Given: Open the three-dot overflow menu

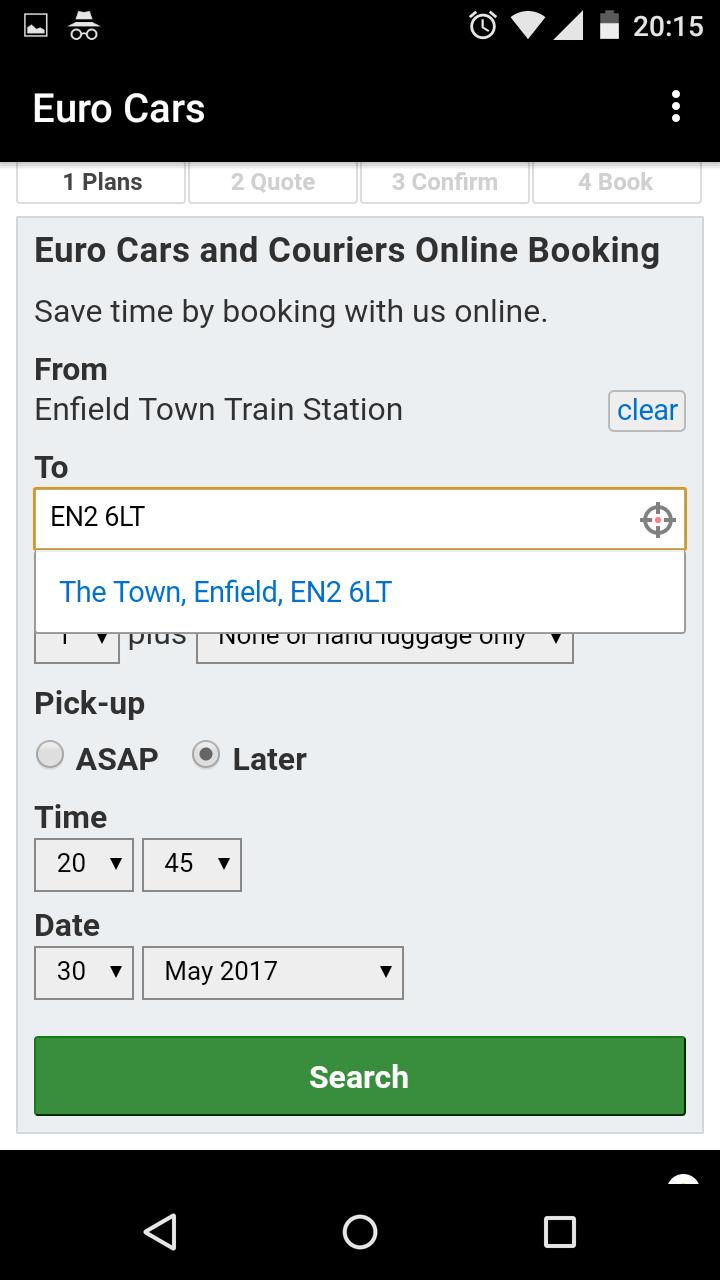Looking at the screenshot, I should pos(676,106).
